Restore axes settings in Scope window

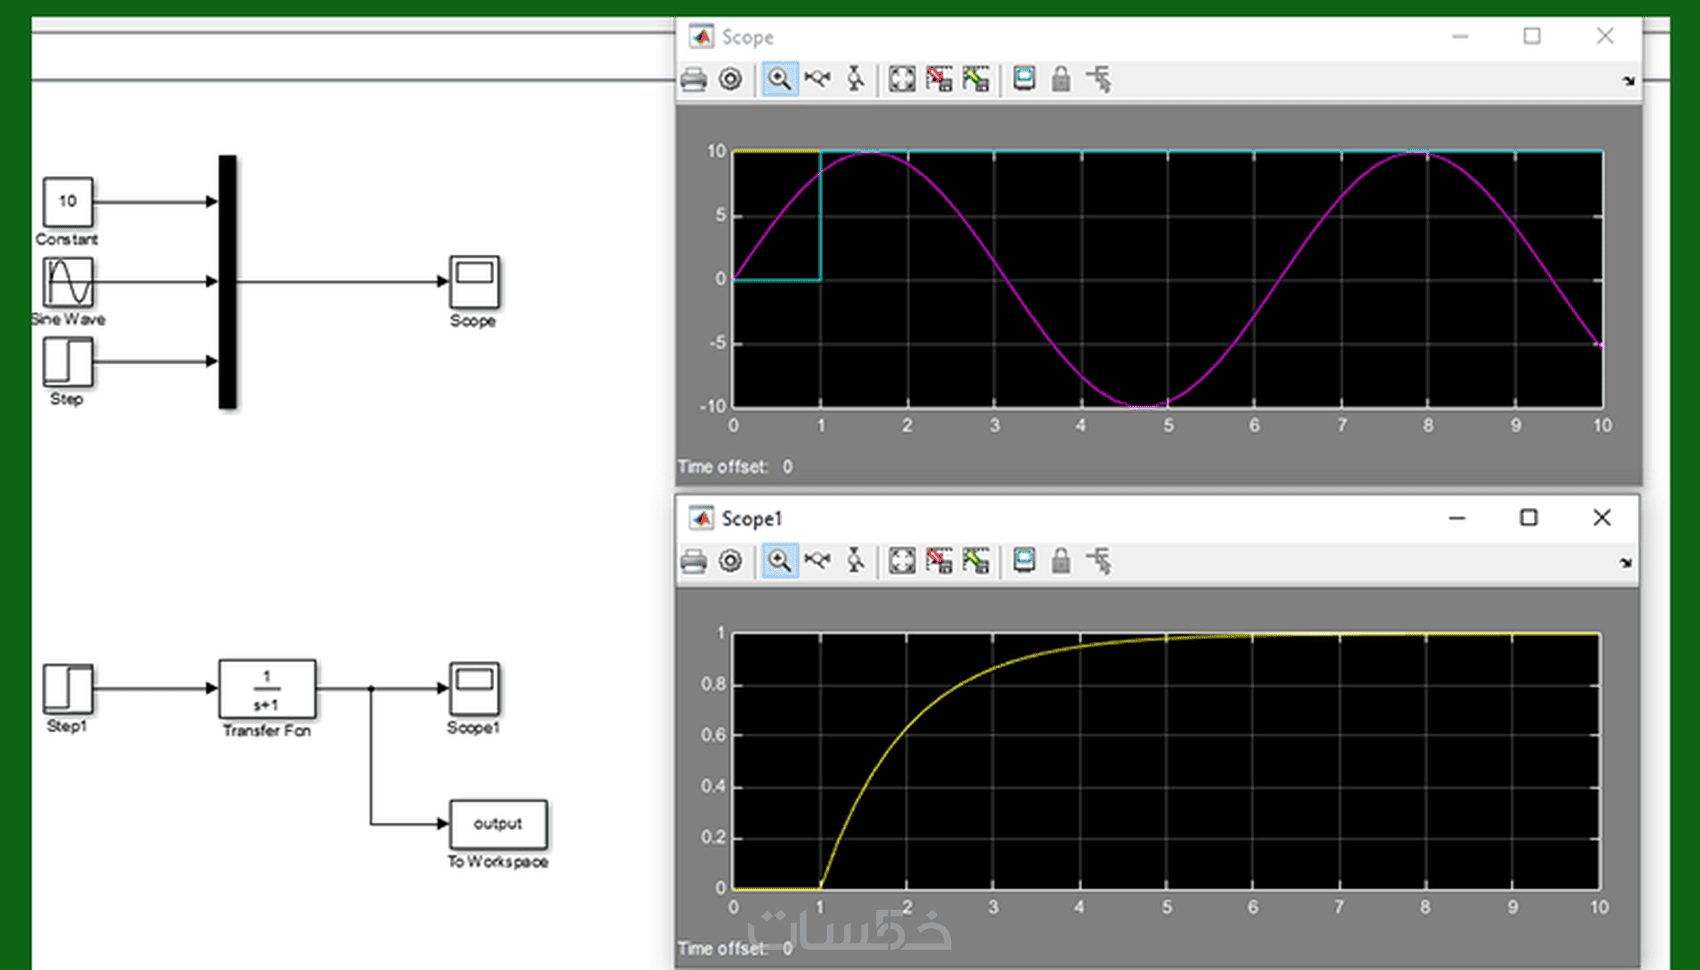tap(976, 79)
